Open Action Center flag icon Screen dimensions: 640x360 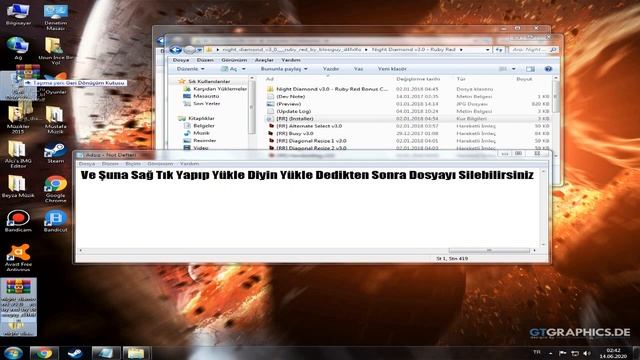562,353
